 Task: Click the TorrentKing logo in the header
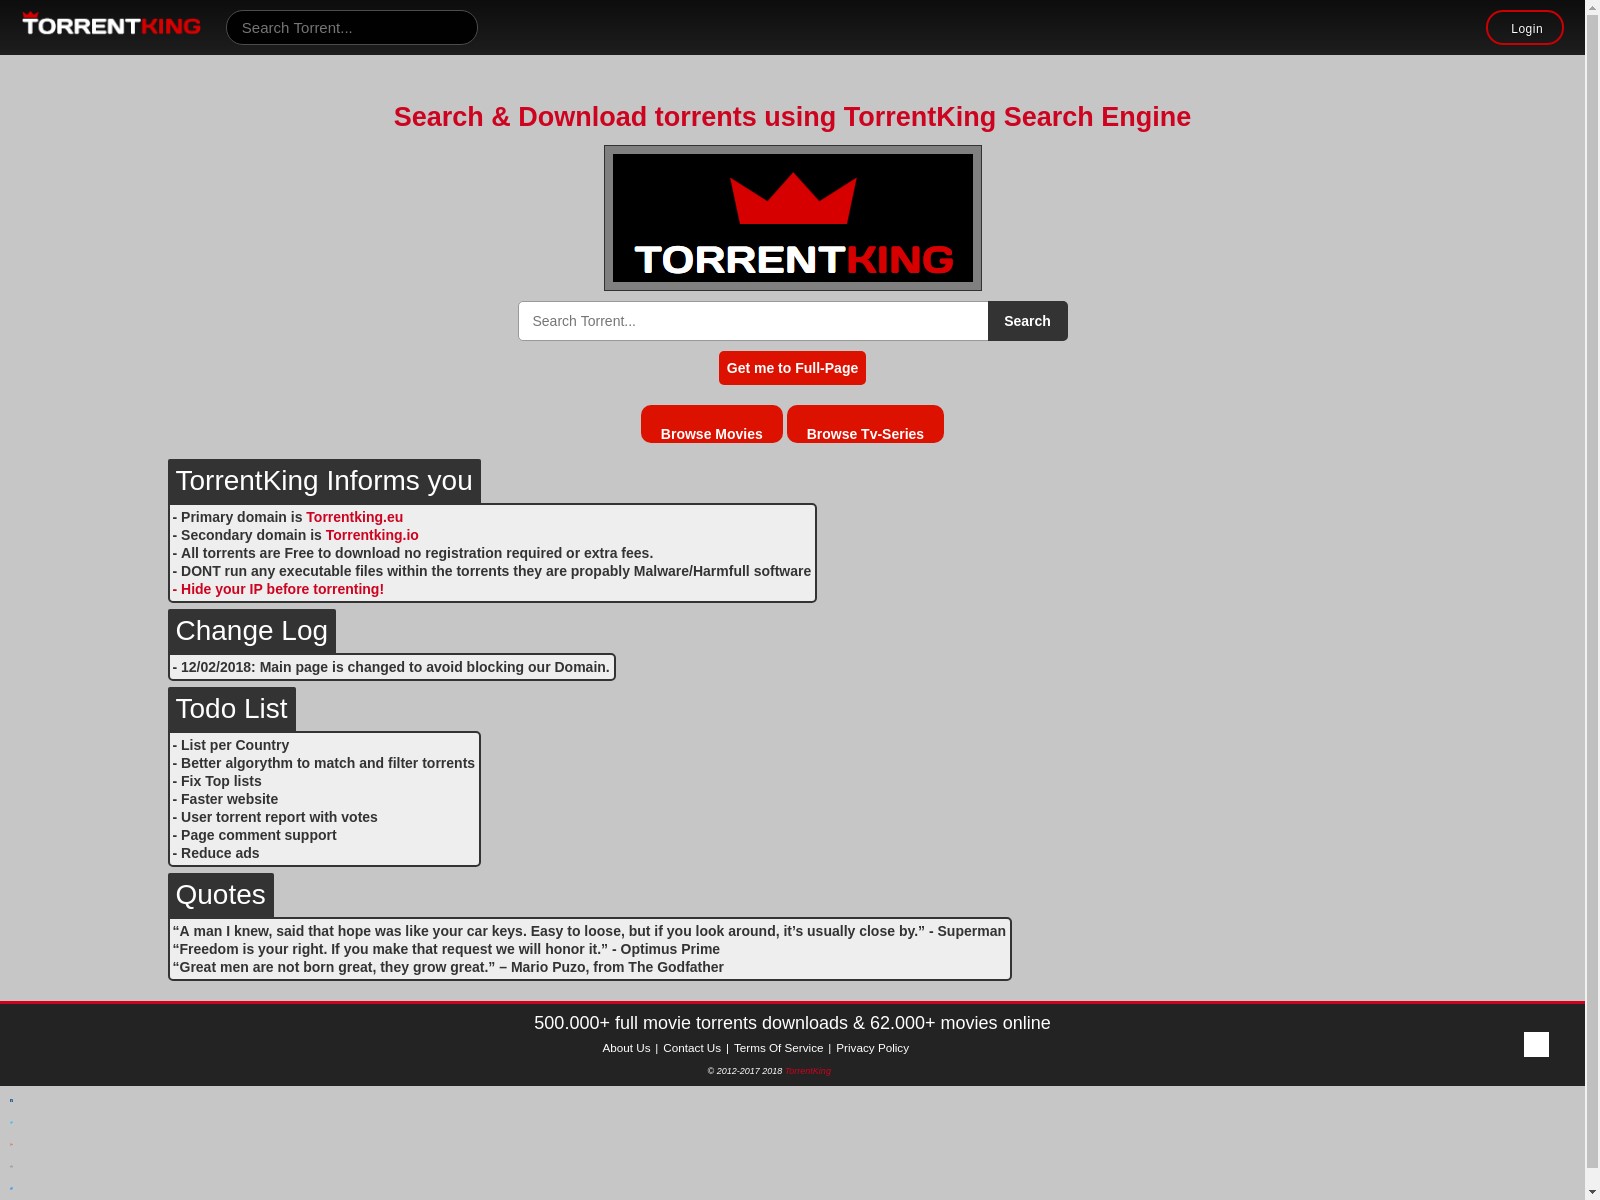coord(111,25)
